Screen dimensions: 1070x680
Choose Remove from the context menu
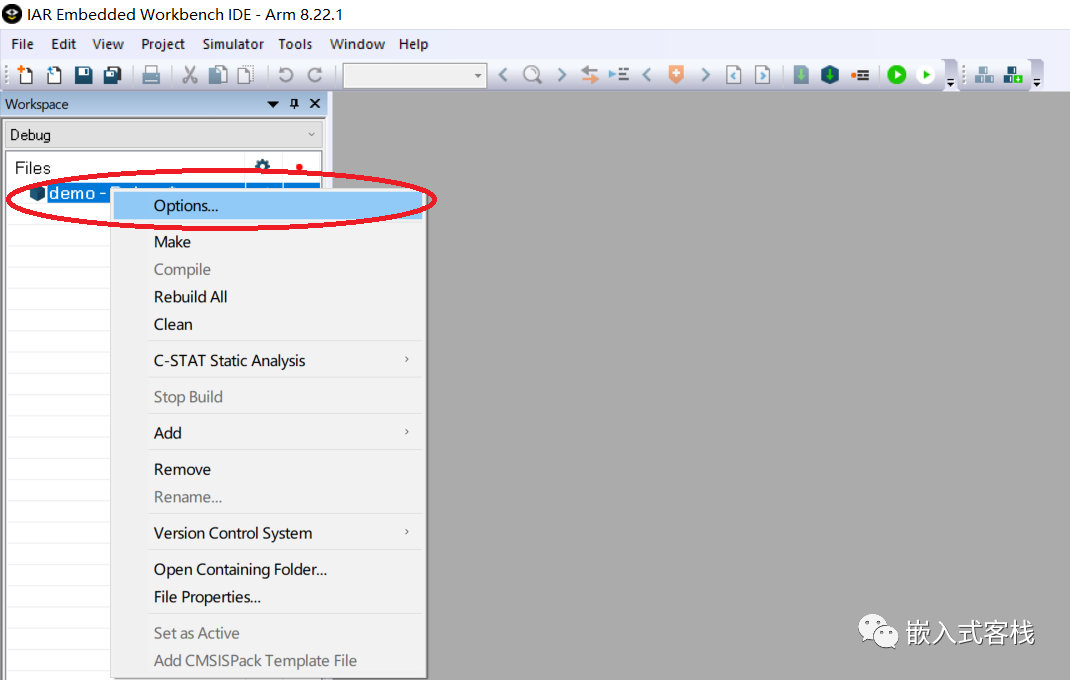(x=268, y=469)
